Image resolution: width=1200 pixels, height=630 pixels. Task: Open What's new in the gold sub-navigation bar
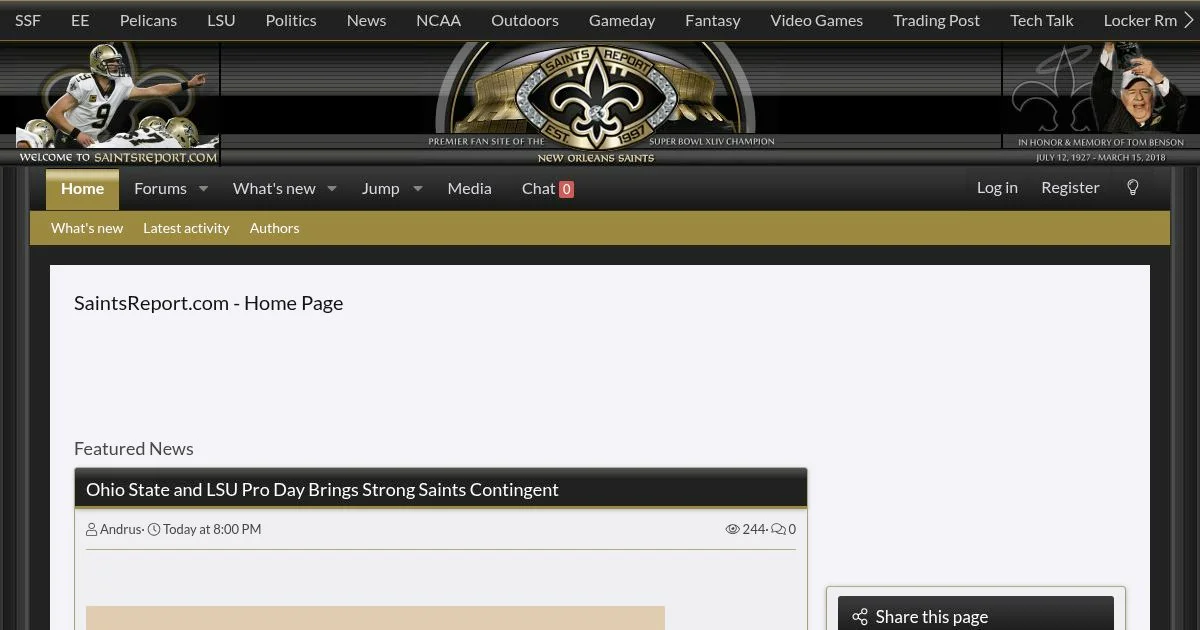(87, 228)
